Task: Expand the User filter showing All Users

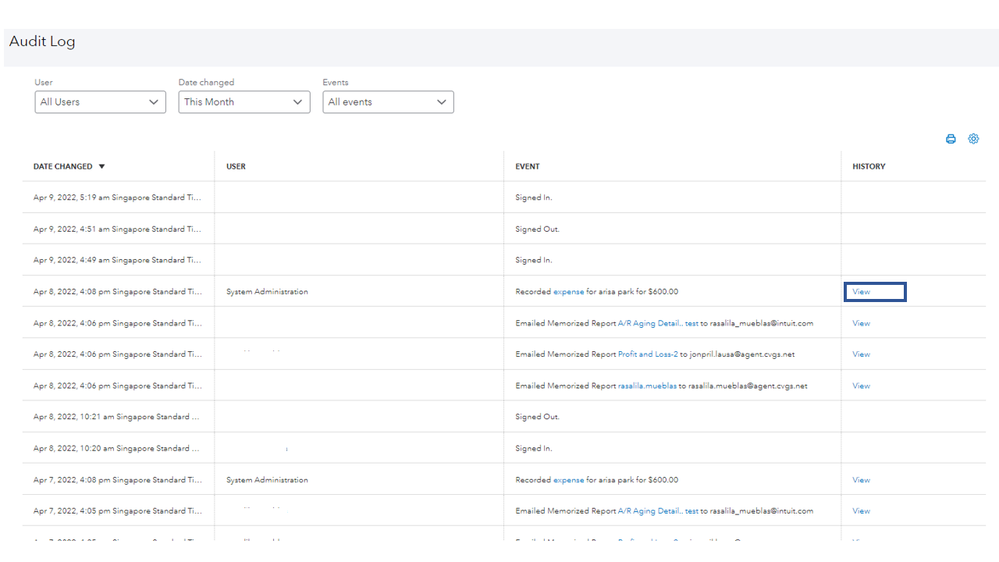Action: point(100,102)
